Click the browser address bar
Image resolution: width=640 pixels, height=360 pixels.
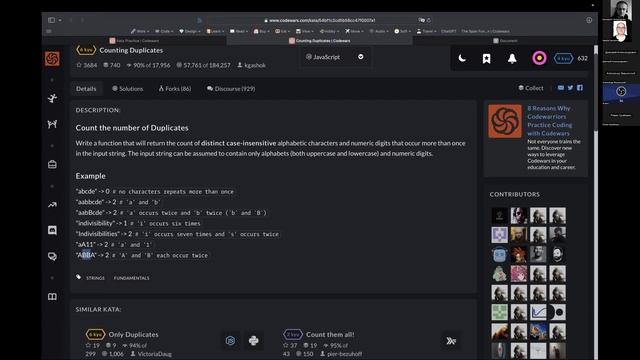pos(320,20)
